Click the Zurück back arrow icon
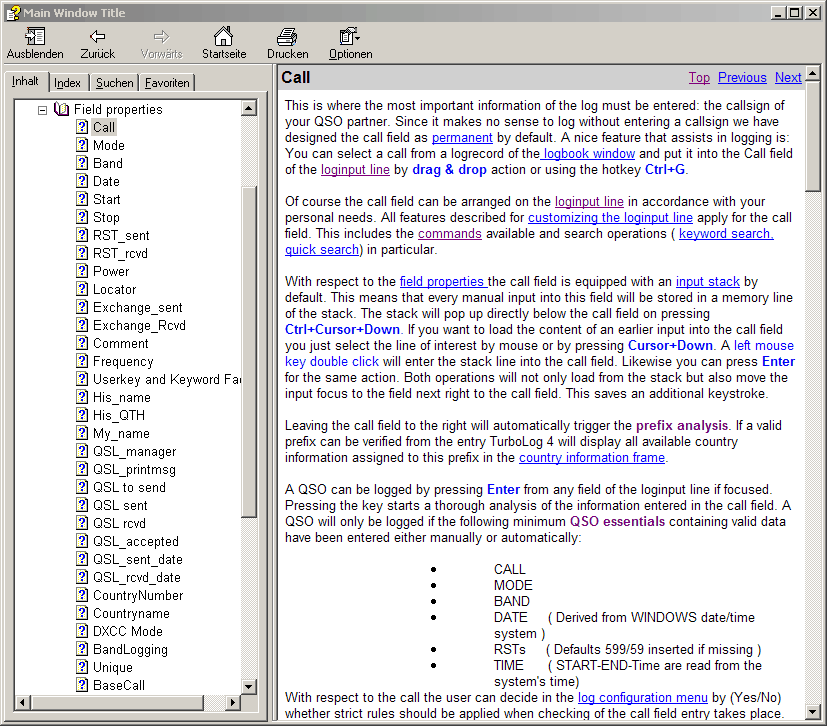The width and height of the screenshot is (827, 726). [98, 37]
